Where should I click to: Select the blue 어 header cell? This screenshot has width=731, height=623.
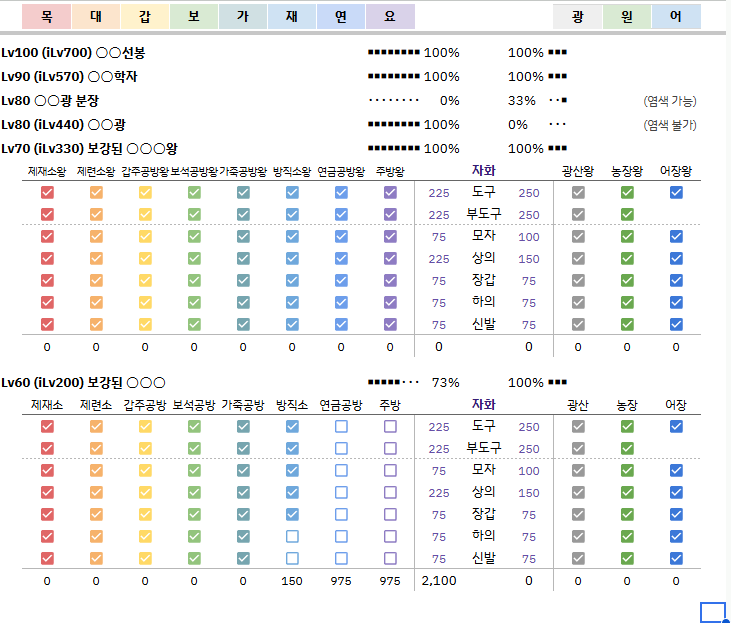tap(676, 17)
